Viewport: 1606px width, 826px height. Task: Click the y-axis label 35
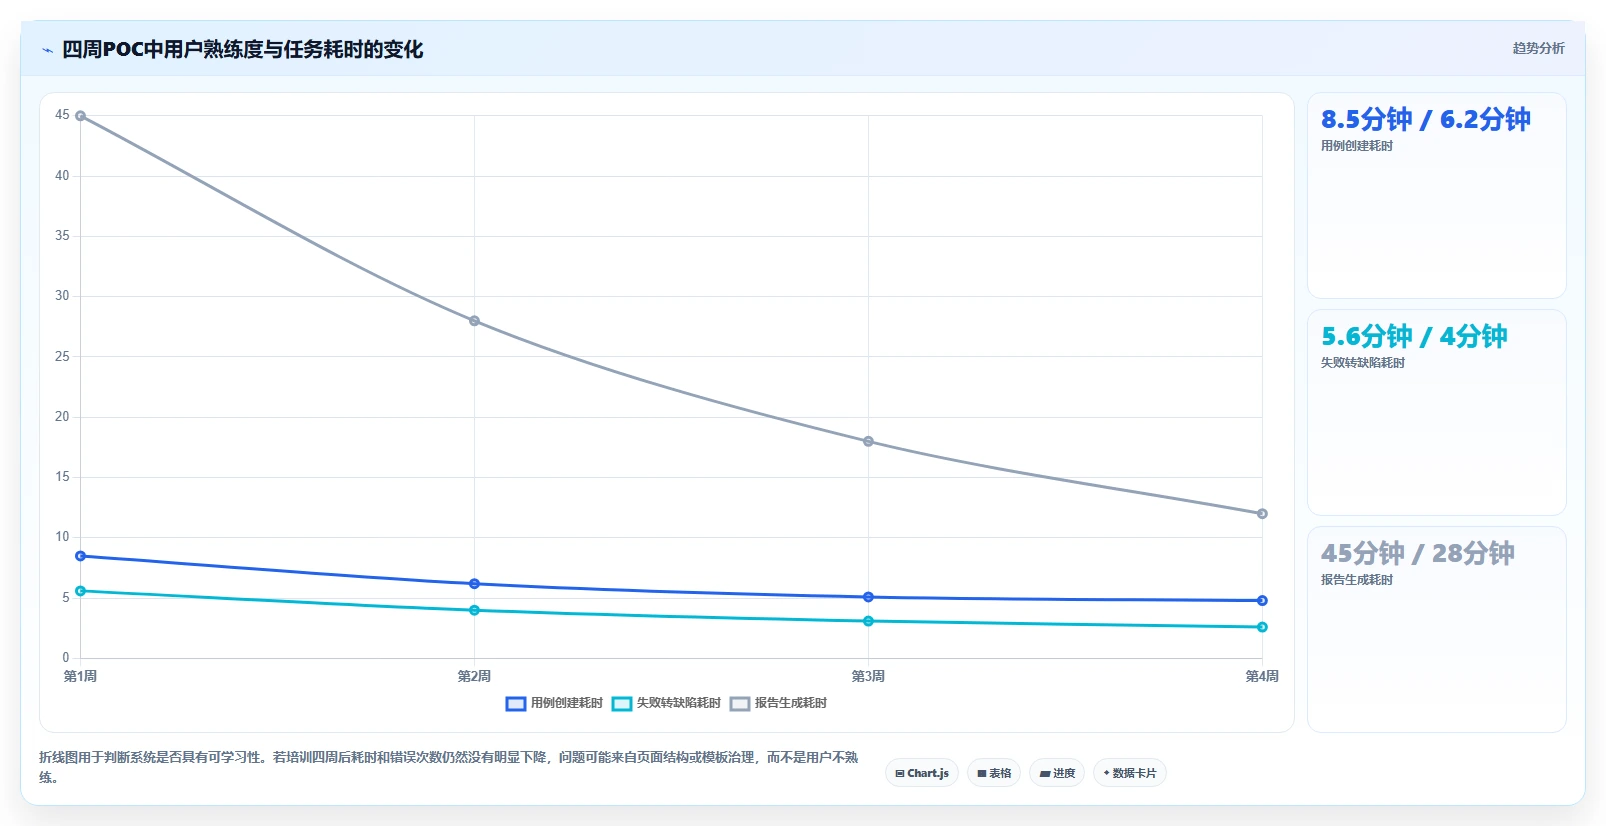[62, 236]
